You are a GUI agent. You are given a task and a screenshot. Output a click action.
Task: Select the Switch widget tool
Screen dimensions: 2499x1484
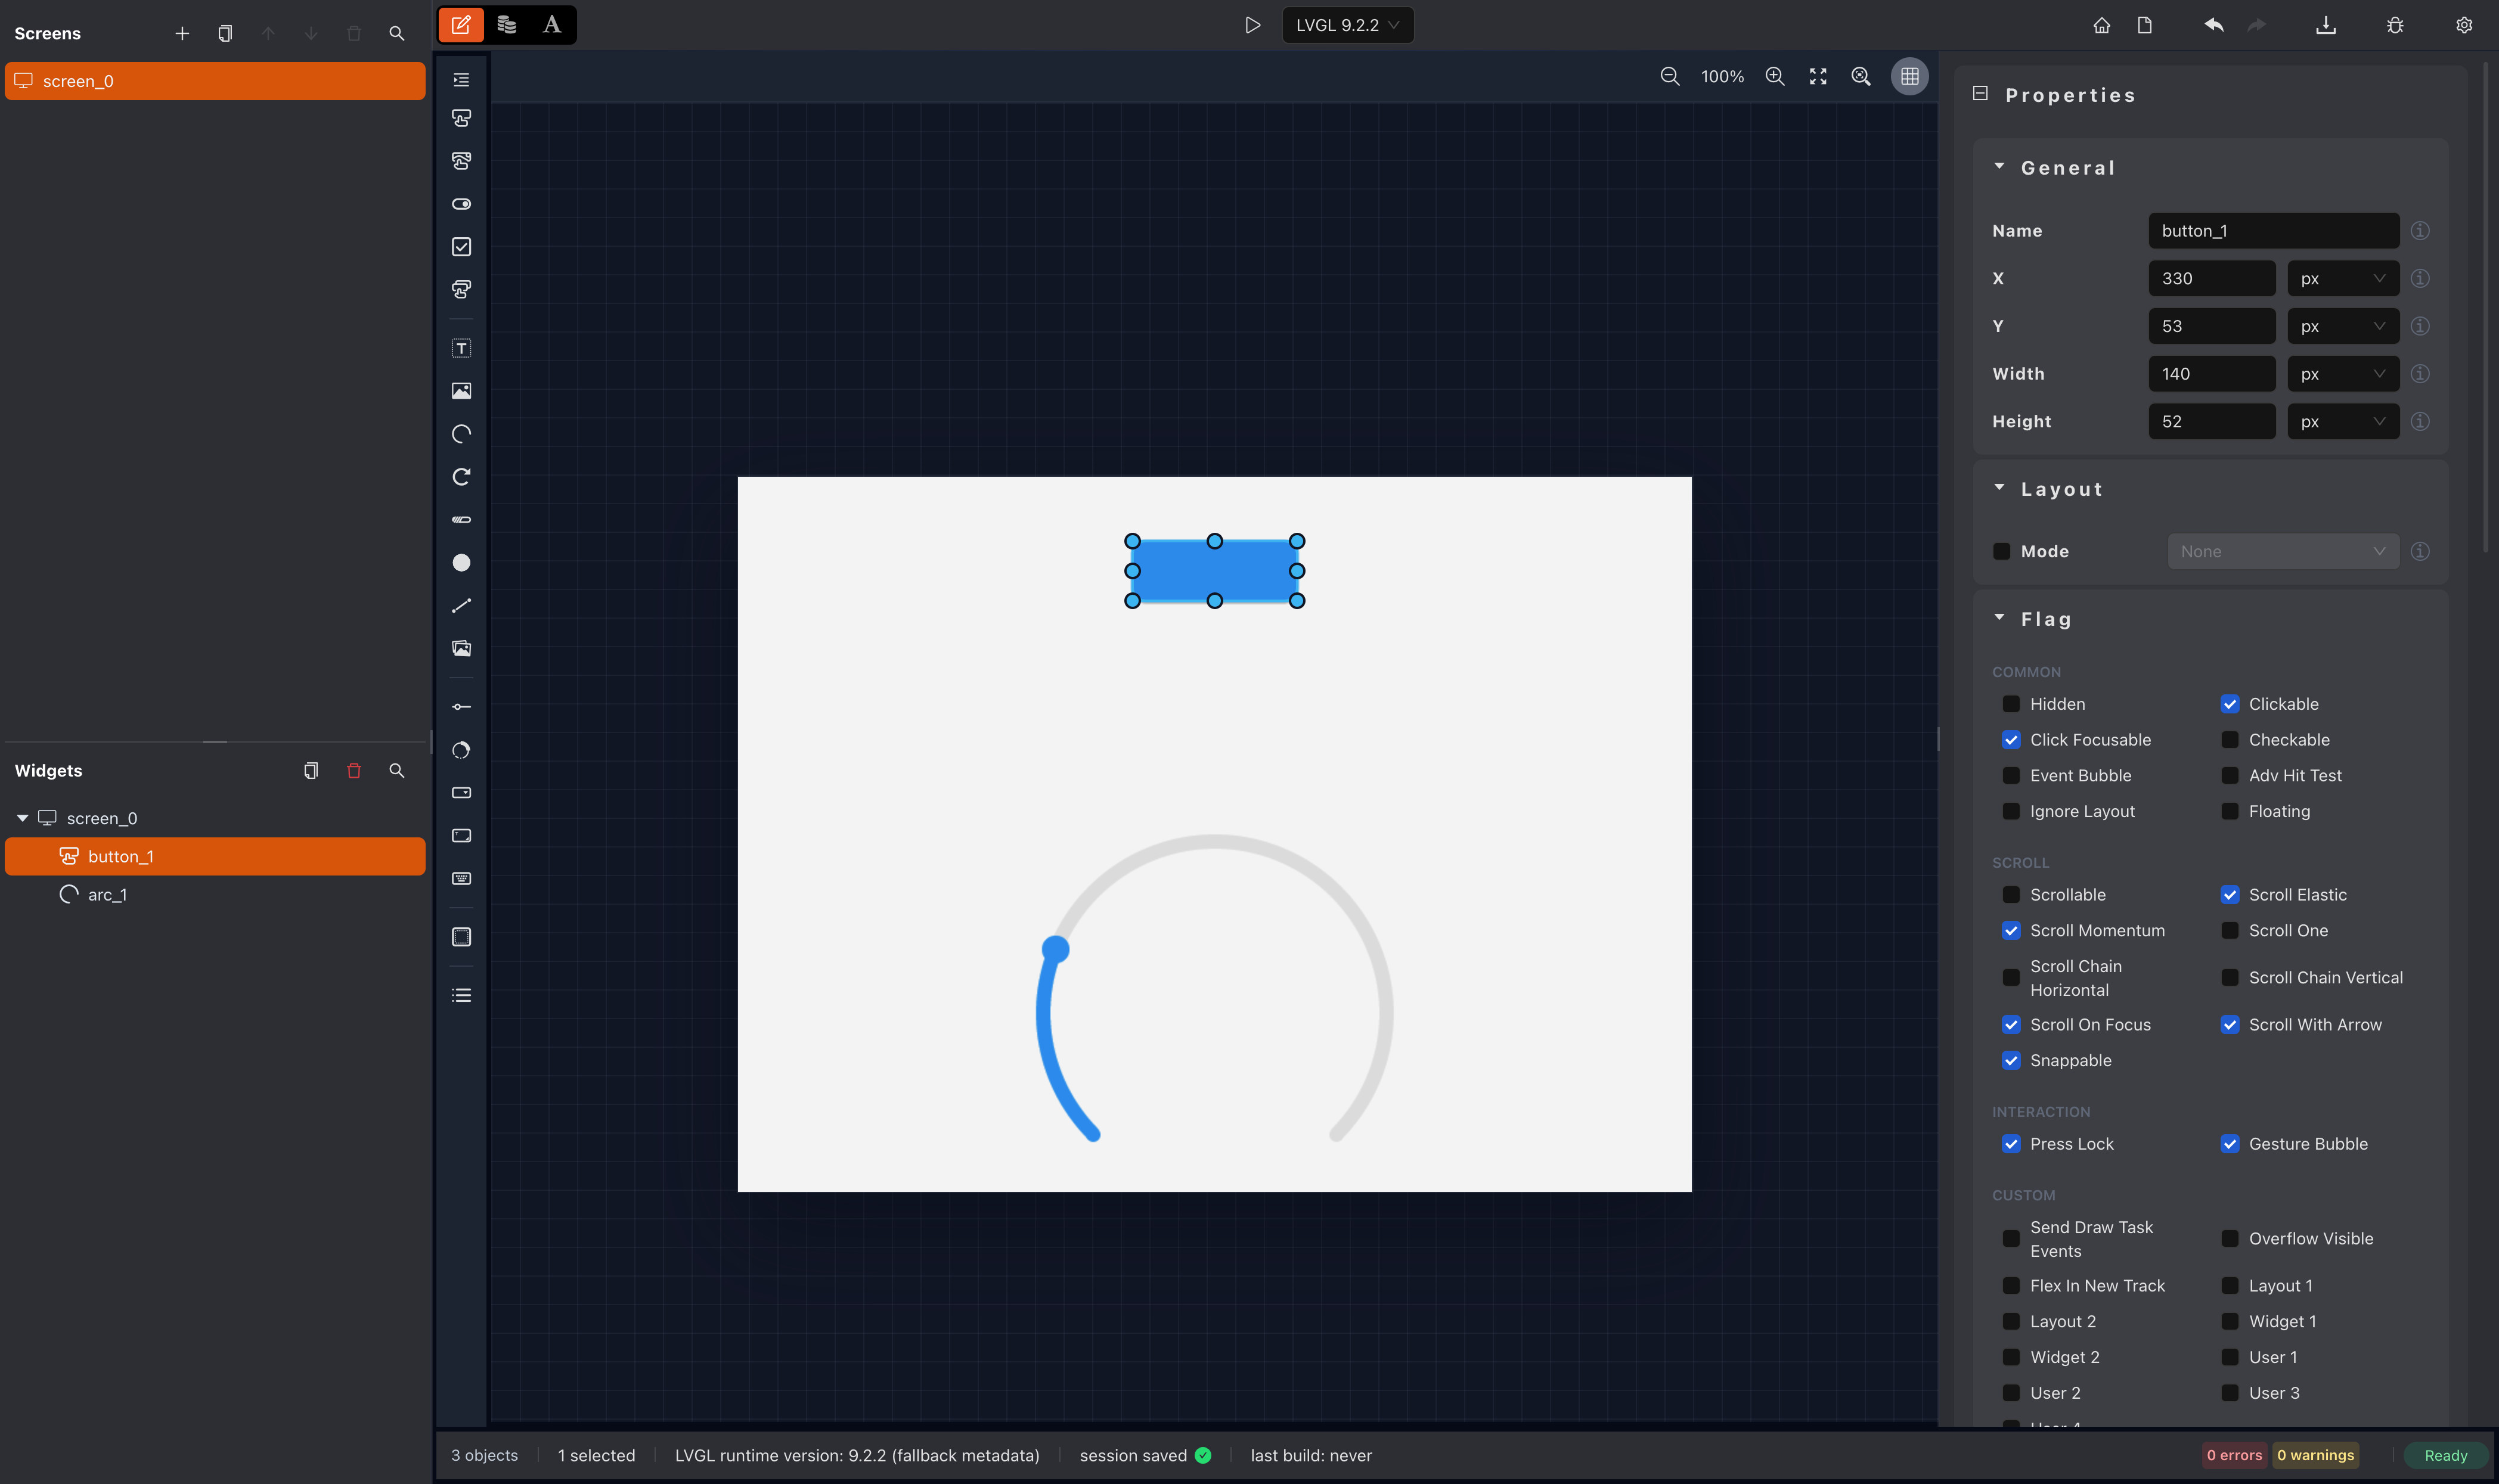point(461,204)
